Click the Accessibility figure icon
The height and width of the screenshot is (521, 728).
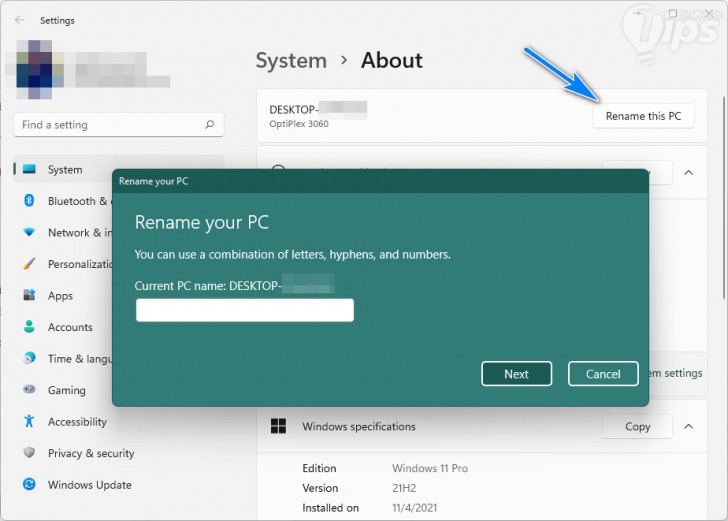29,421
